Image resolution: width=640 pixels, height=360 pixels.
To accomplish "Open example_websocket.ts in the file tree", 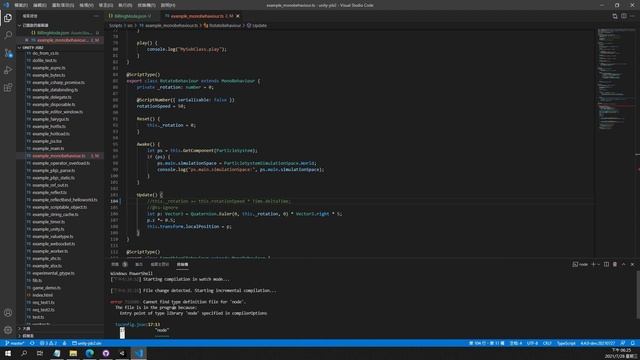I will [x=53, y=244].
